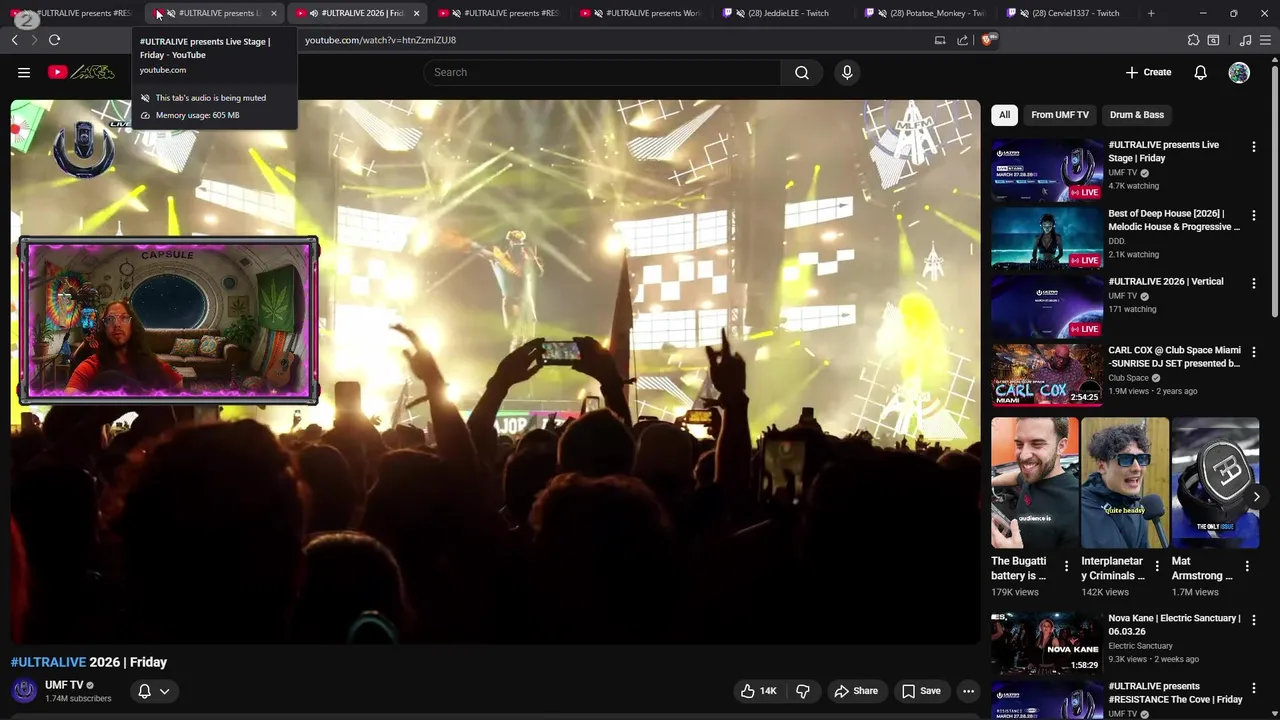Viewport: 1280px width, 720px height.
Task: Go back with the browser back arrow
Action: pos(14,40)
